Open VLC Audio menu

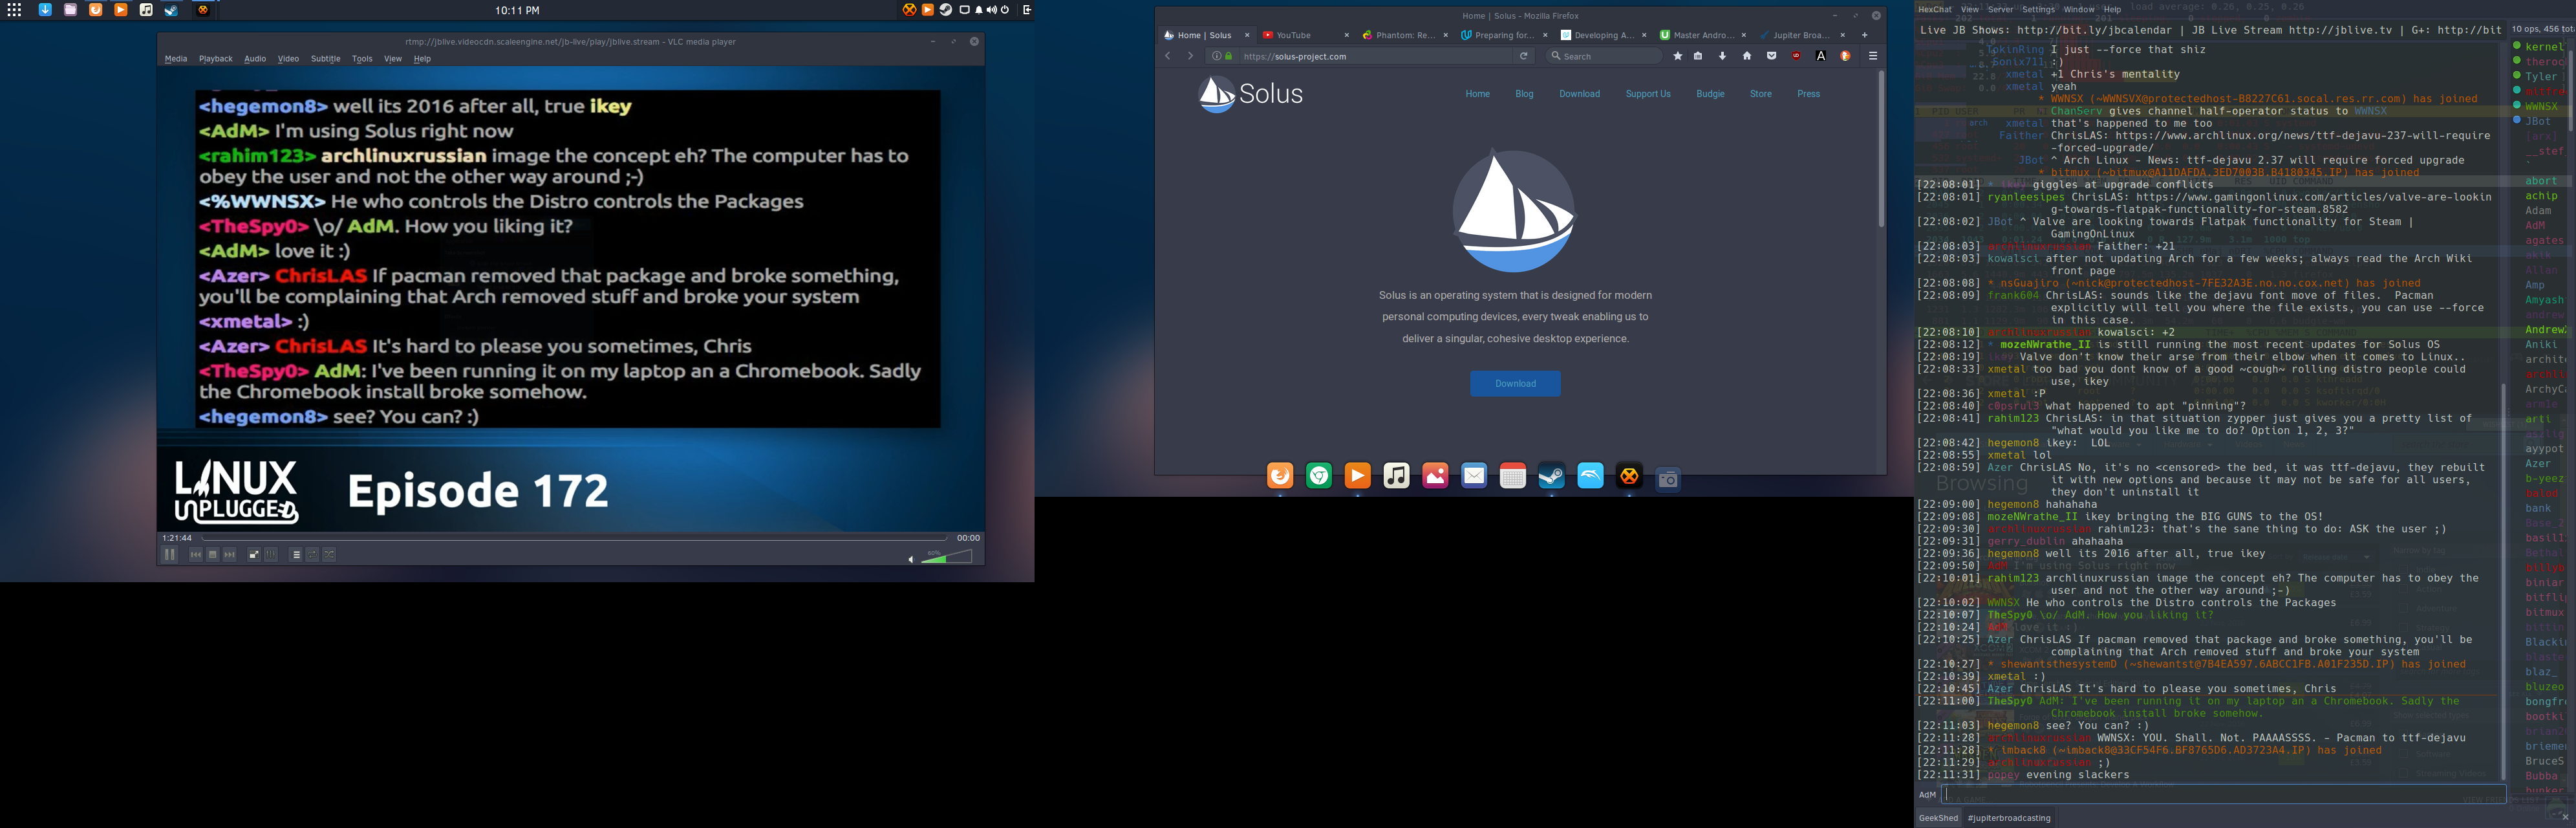click(255, 59)
